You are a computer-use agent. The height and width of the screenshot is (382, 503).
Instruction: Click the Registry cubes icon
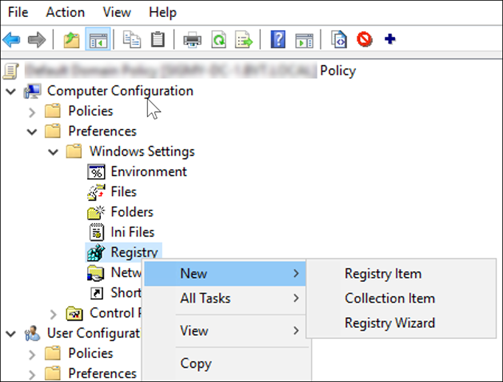96,253
